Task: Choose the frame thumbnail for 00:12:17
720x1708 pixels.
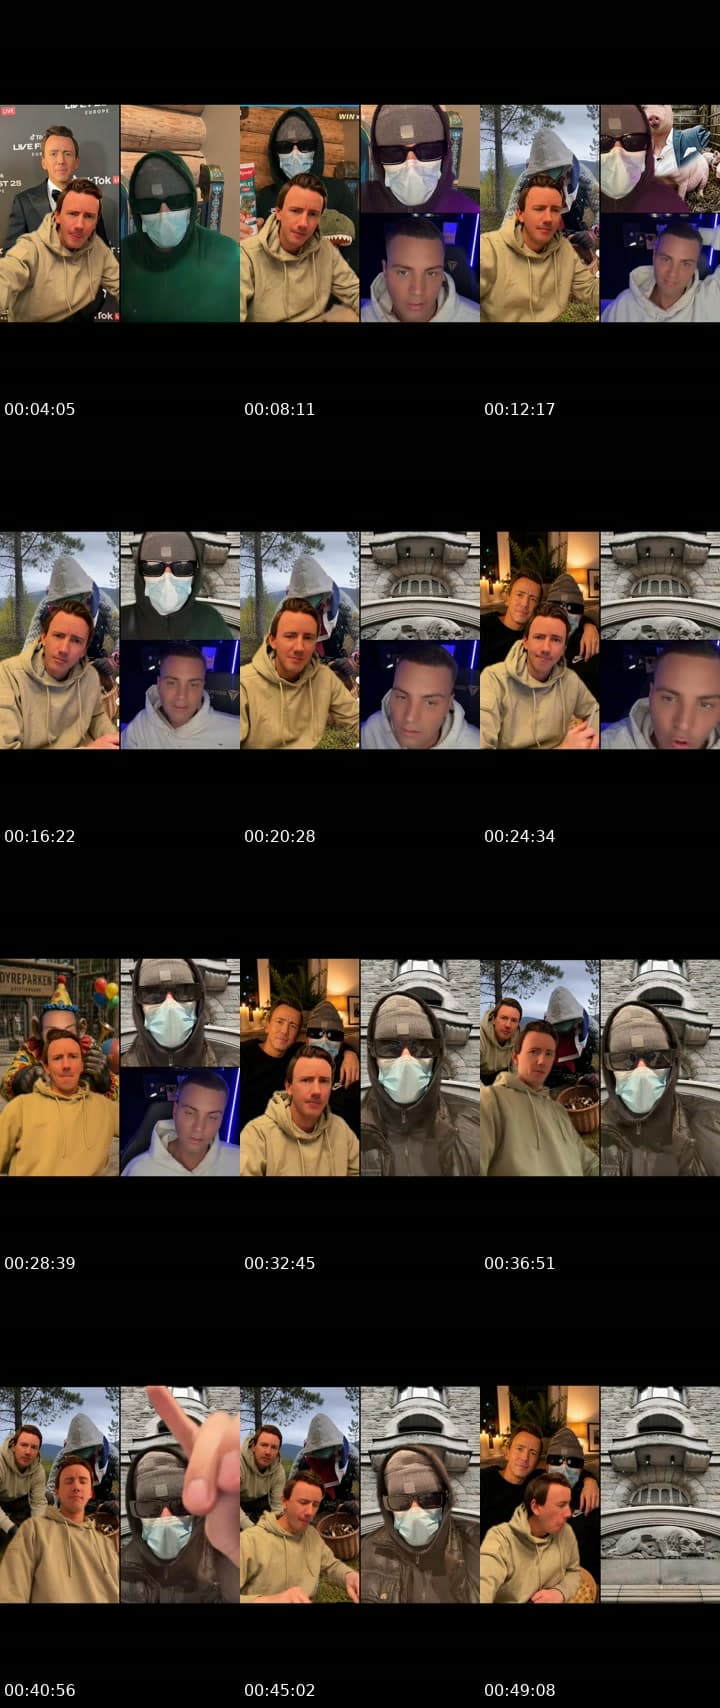Action: point(600,213)
